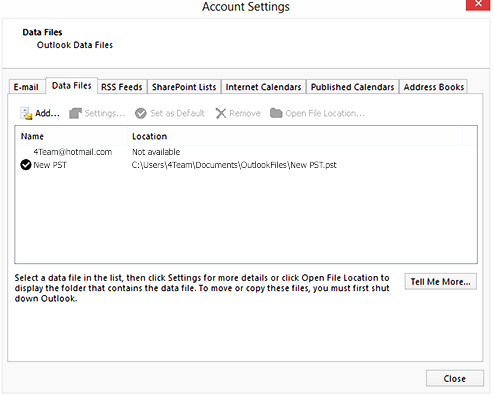
Task: Click the Tell Me More button
Action: coord(441,282)
